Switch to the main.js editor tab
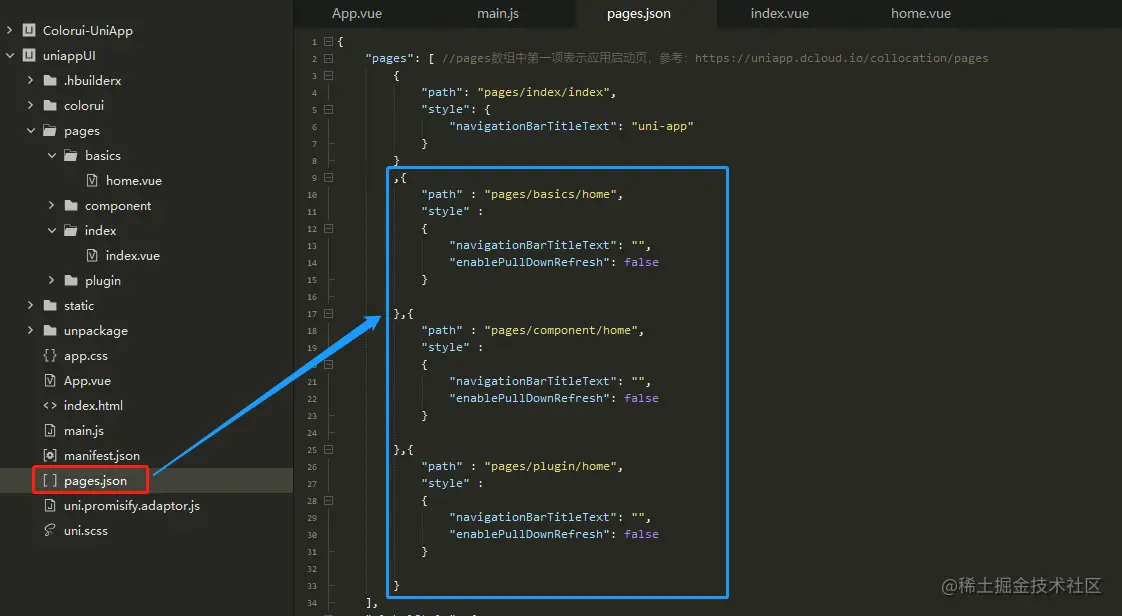 click(x=497, y=14)
